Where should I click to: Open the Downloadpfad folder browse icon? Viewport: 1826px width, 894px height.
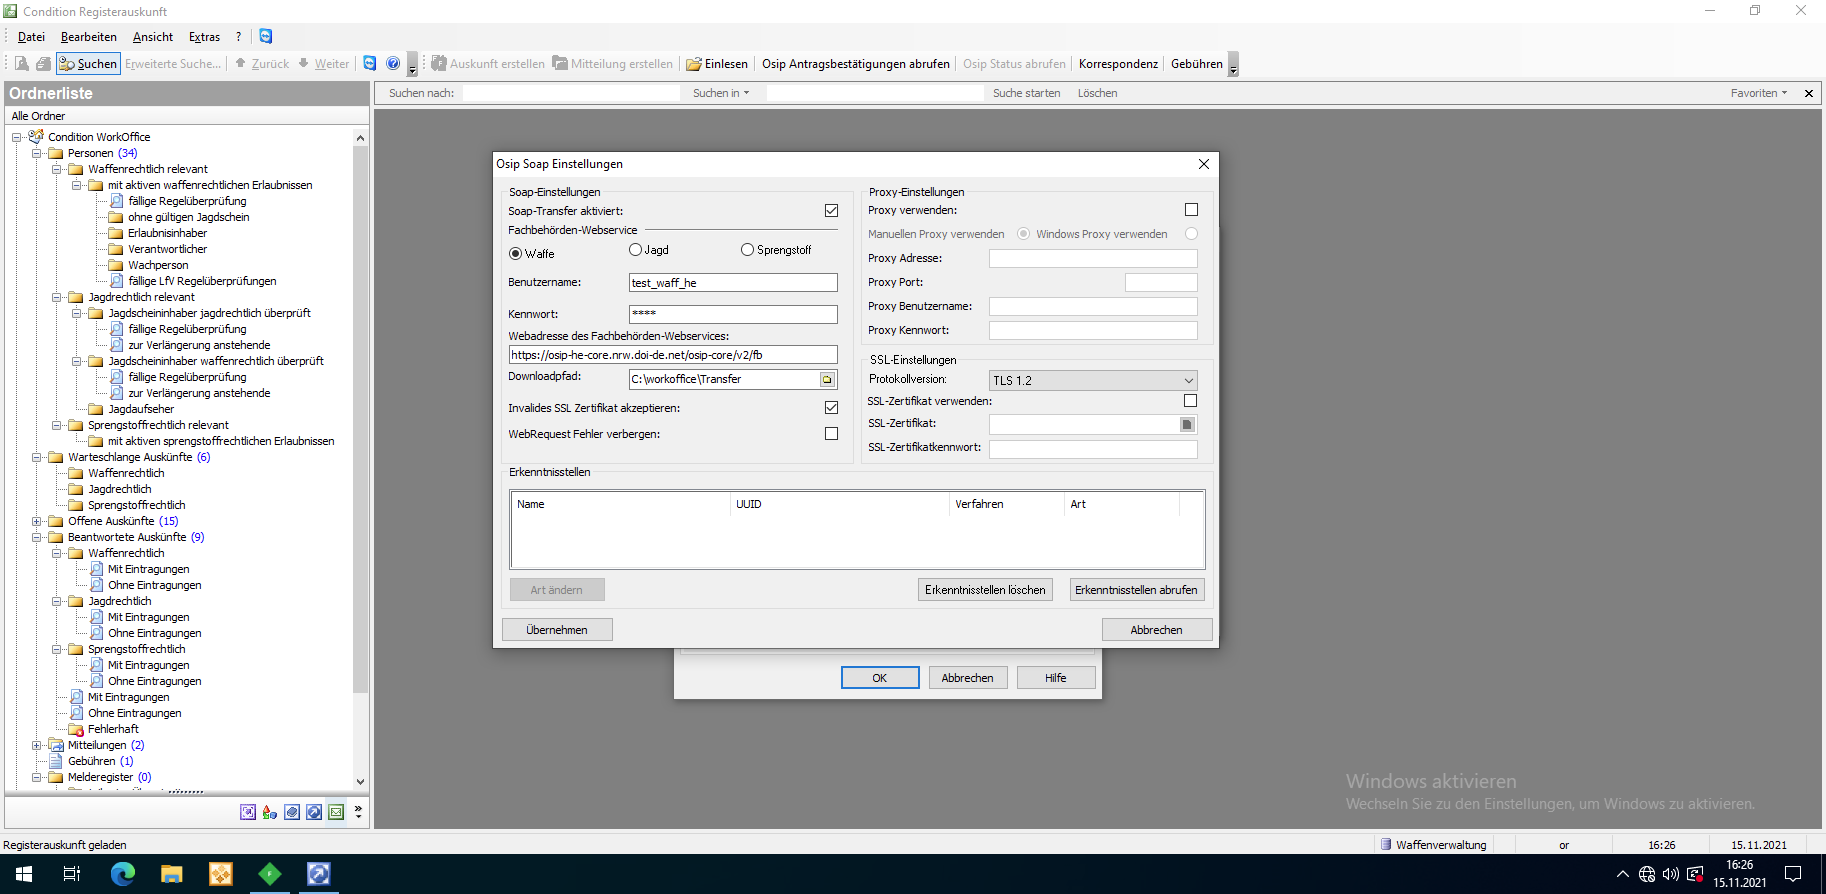pos(827,380)
